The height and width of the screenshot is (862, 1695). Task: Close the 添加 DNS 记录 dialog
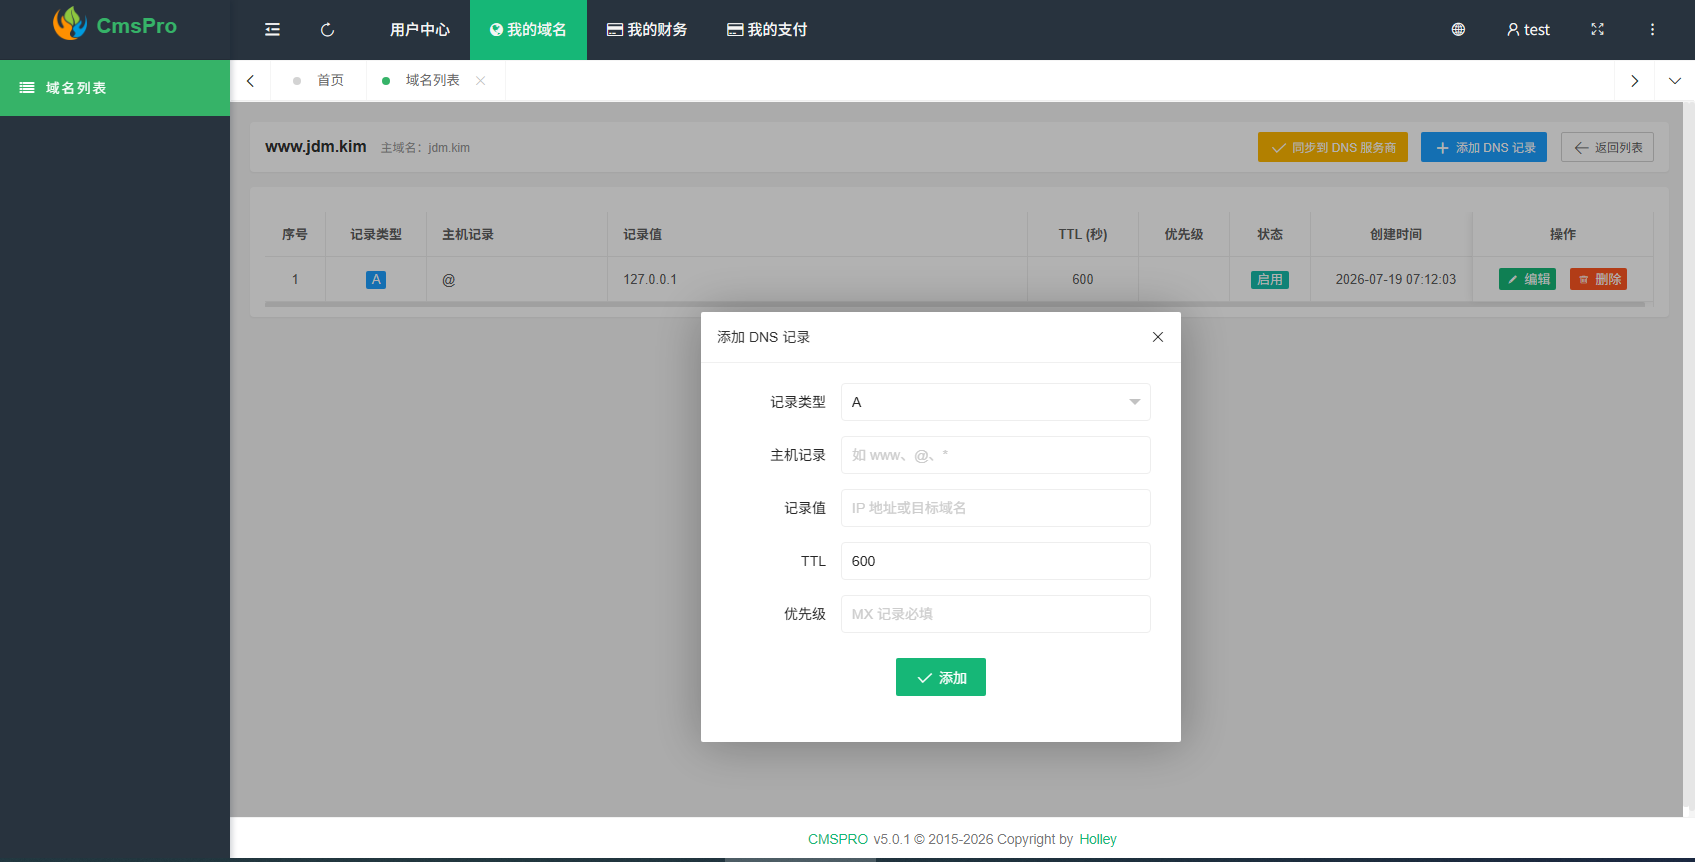1158,337
